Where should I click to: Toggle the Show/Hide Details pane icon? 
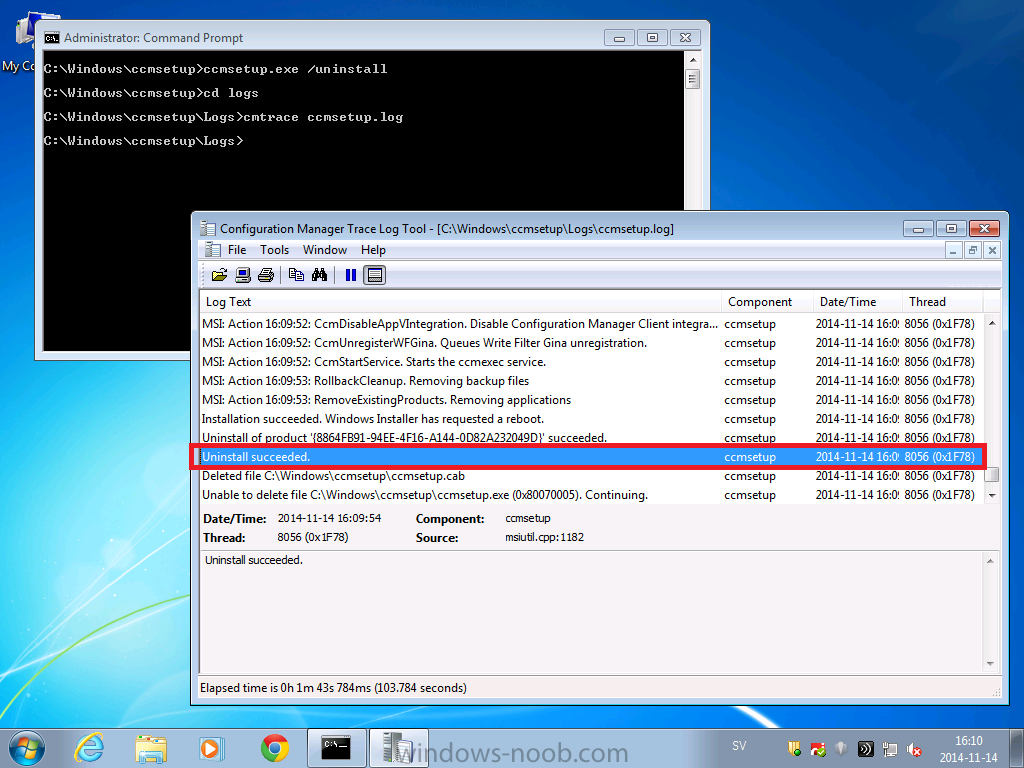point(375,275)
